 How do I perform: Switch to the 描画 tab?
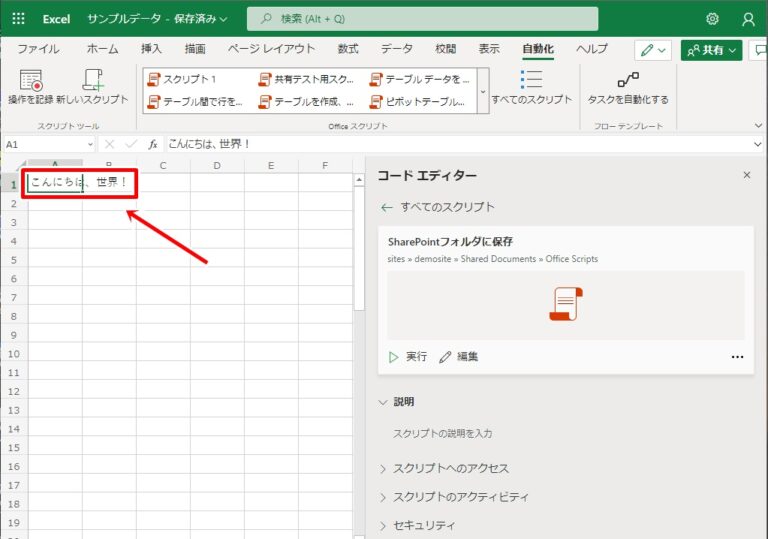[195, 49]
